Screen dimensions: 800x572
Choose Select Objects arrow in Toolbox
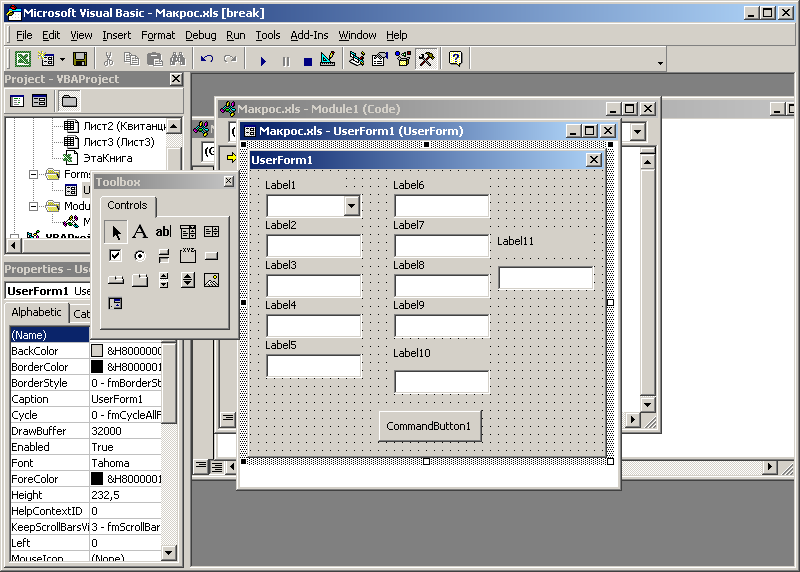pos(116,232)
